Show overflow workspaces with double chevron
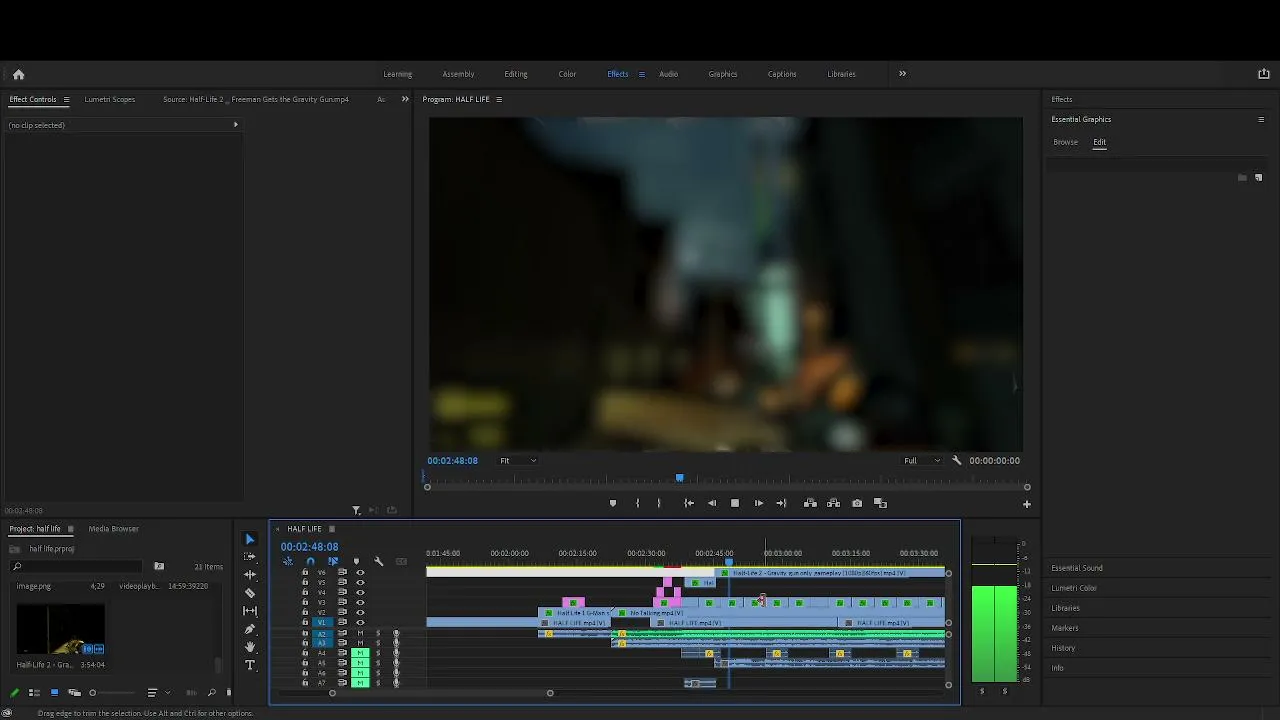 (902, 73)
